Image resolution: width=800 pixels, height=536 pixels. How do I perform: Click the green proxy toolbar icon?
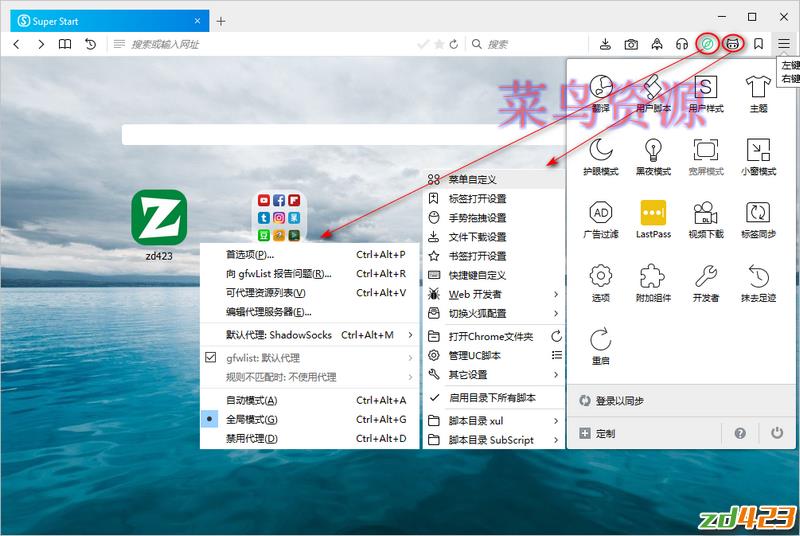[708, 44]
